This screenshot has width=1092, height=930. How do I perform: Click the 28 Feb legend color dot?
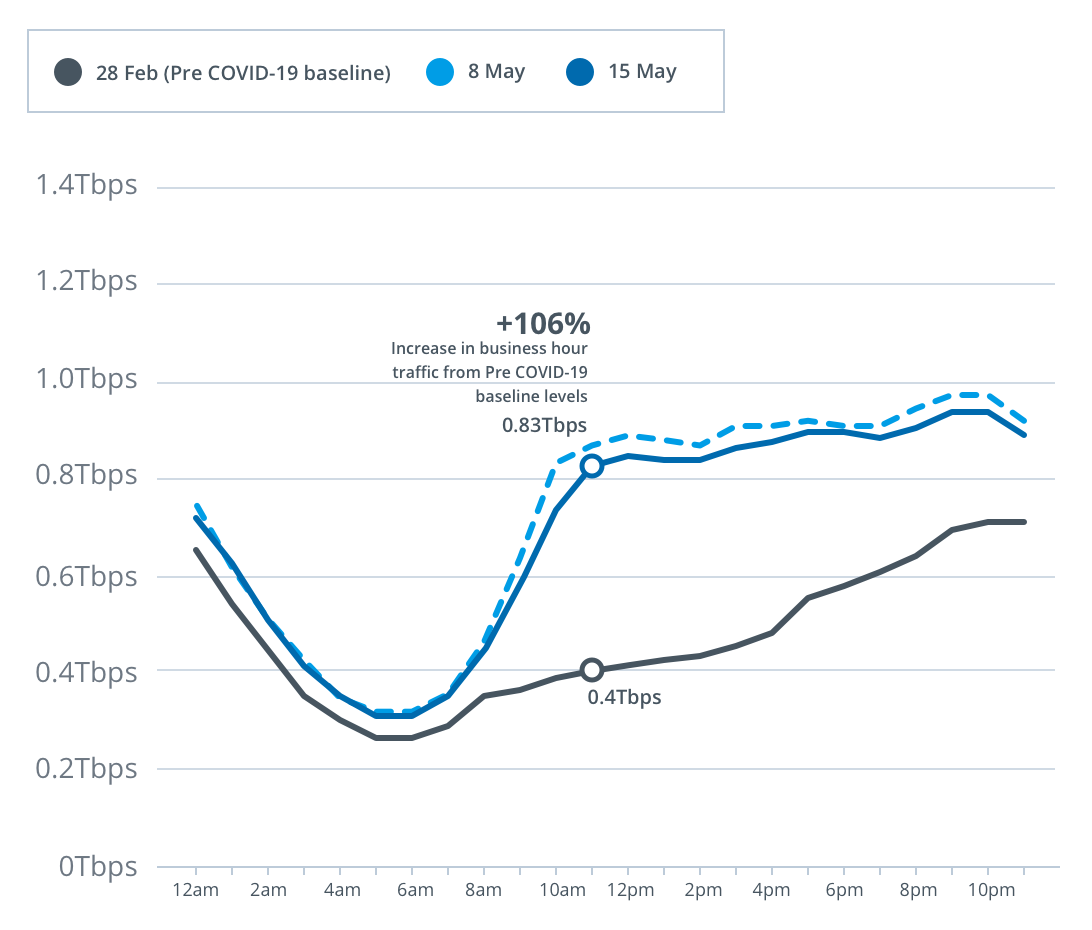(x=68, y=73)
